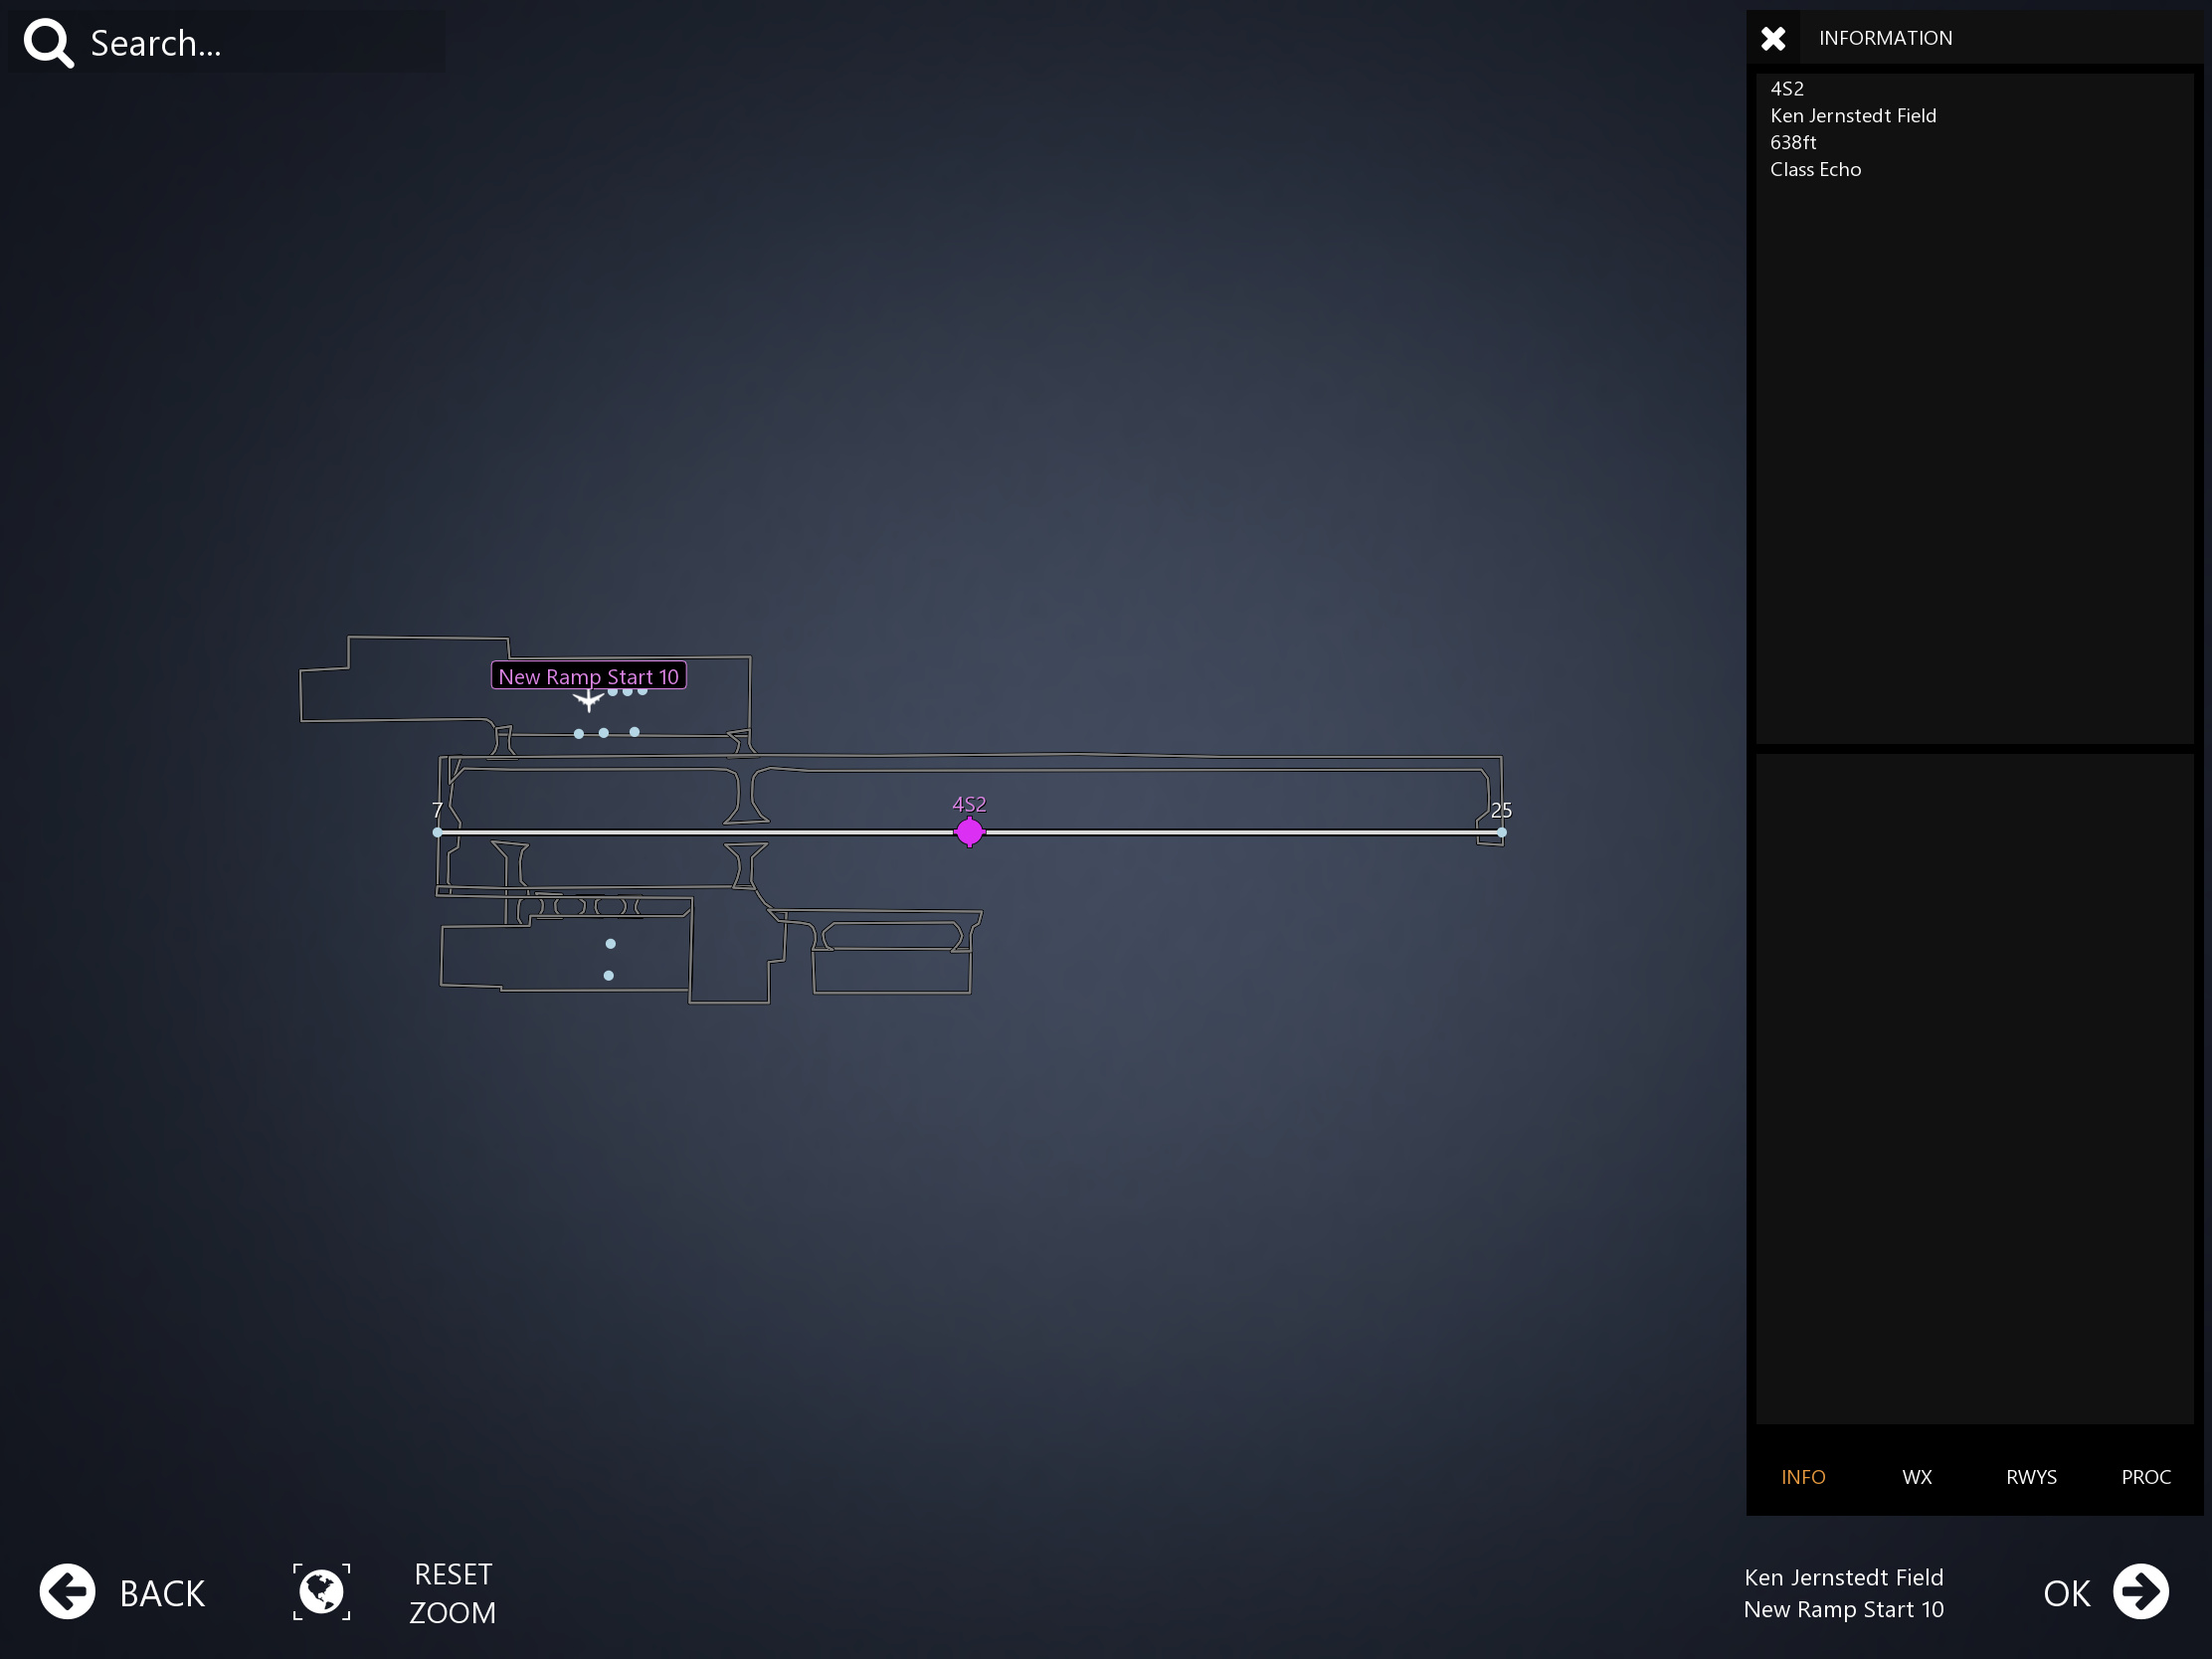Close the Information panel with the X
This screenshot has height=1659, width=2212.
[x=1773, y=38]
